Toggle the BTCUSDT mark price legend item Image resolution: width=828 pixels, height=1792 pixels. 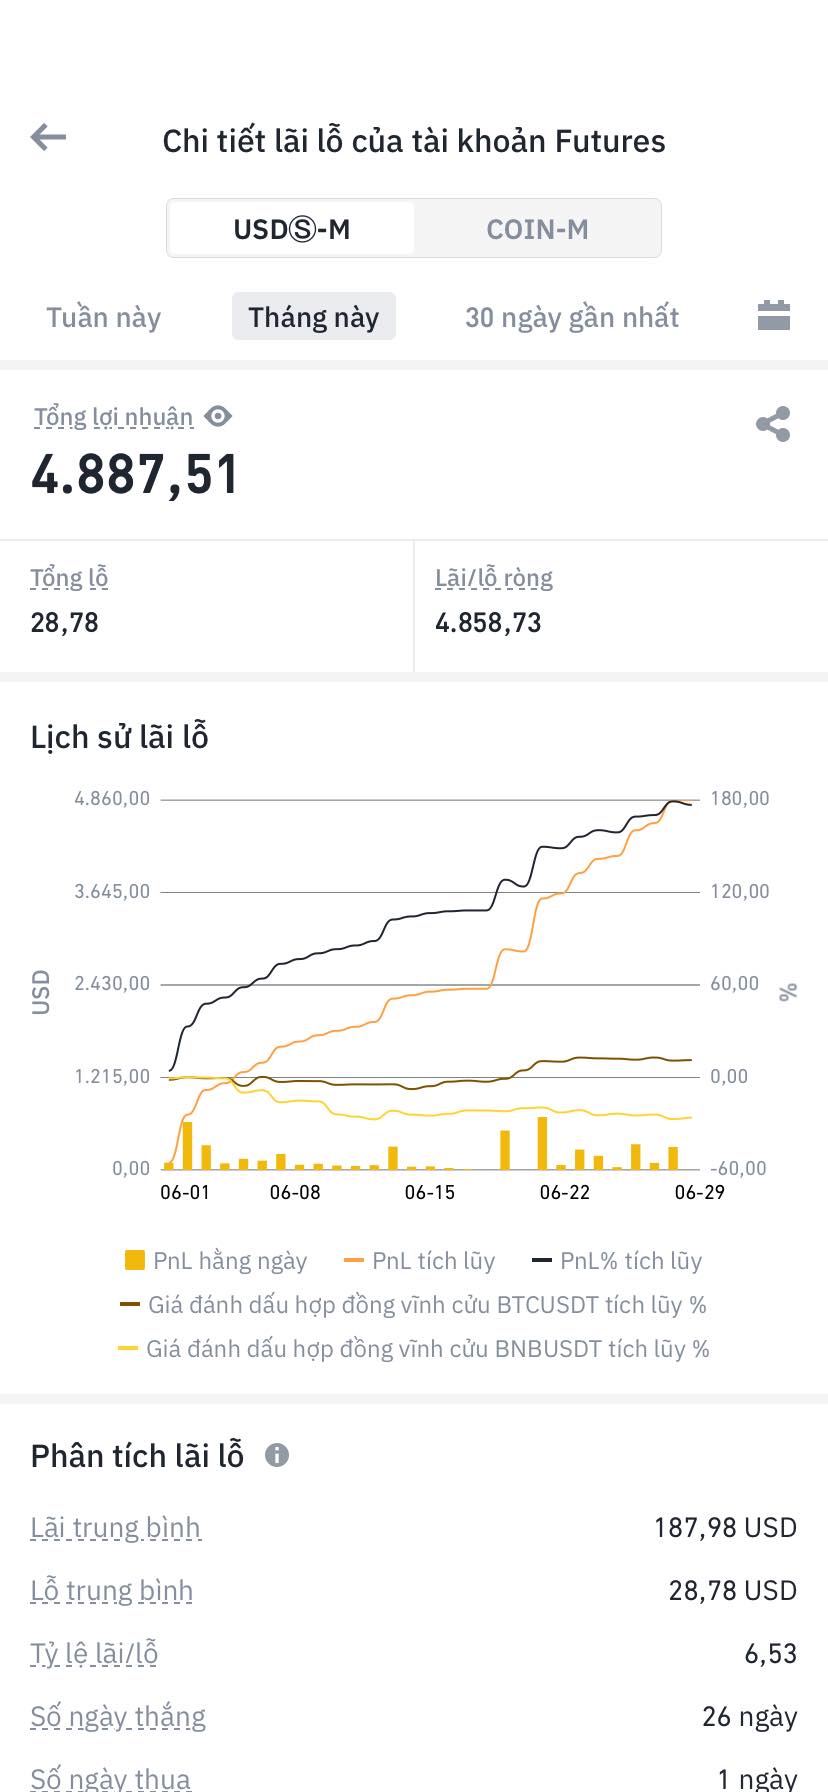(413, 1305)
